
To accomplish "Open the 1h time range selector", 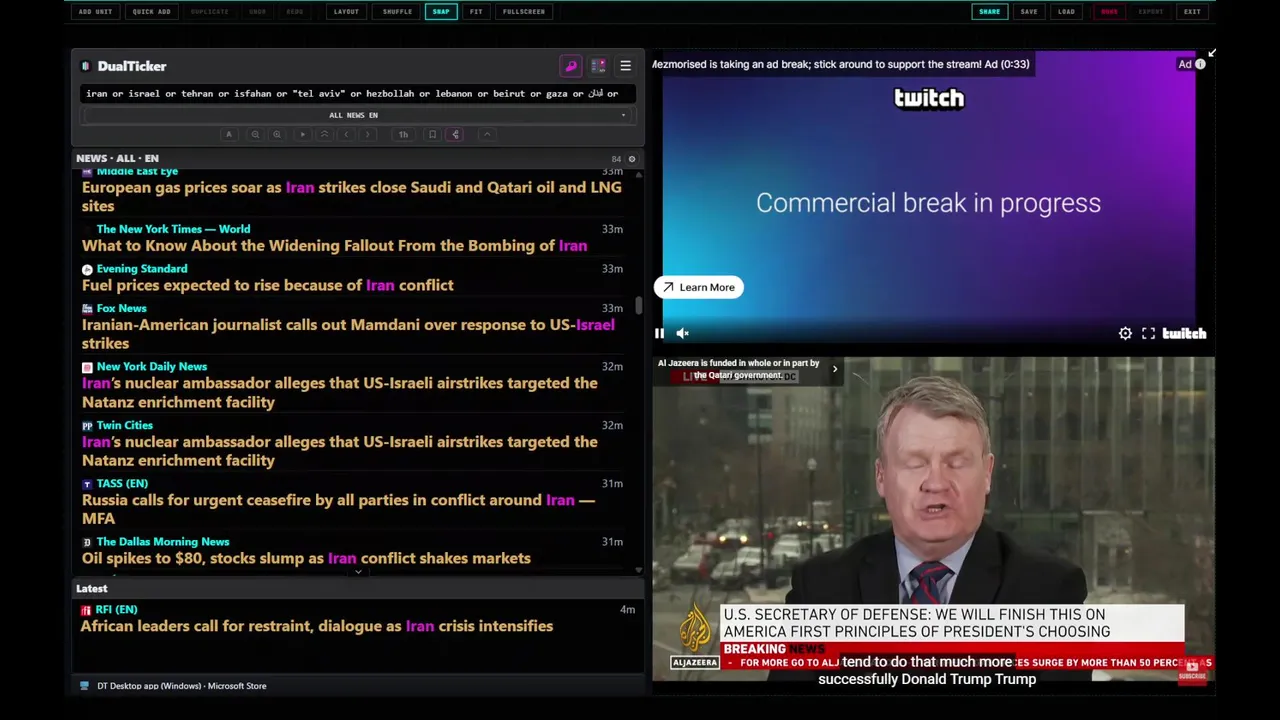I will click(x=403, y=134).
